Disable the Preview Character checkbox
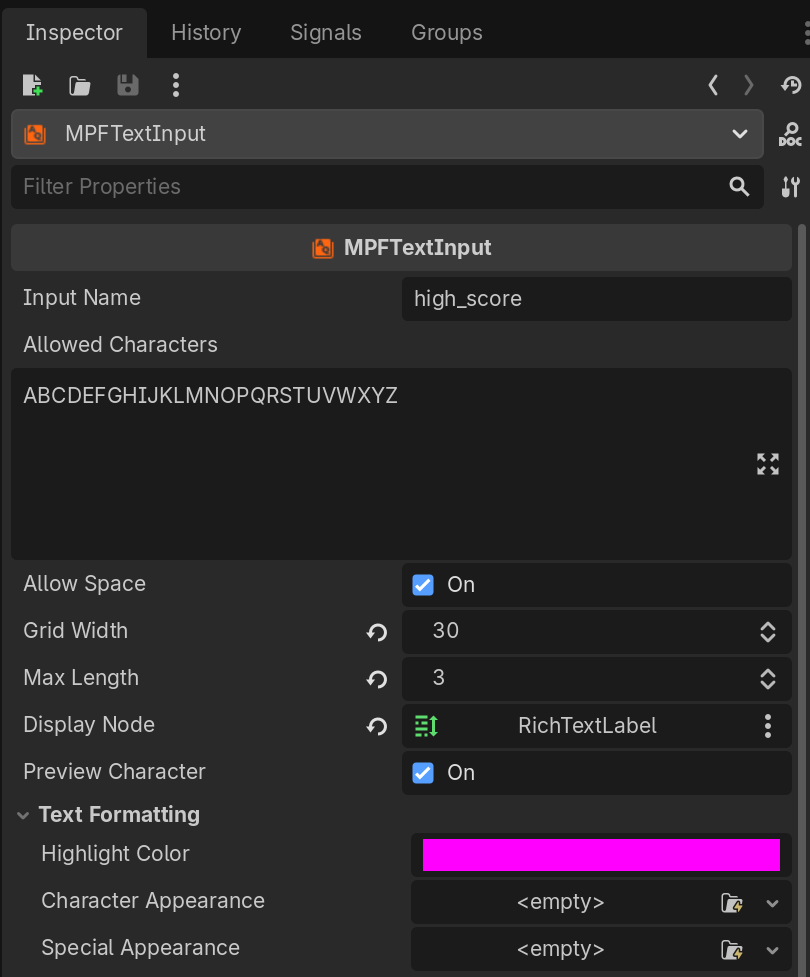This screenshot has width=810, height=977. pyautogui.click(x=423, y=773)
